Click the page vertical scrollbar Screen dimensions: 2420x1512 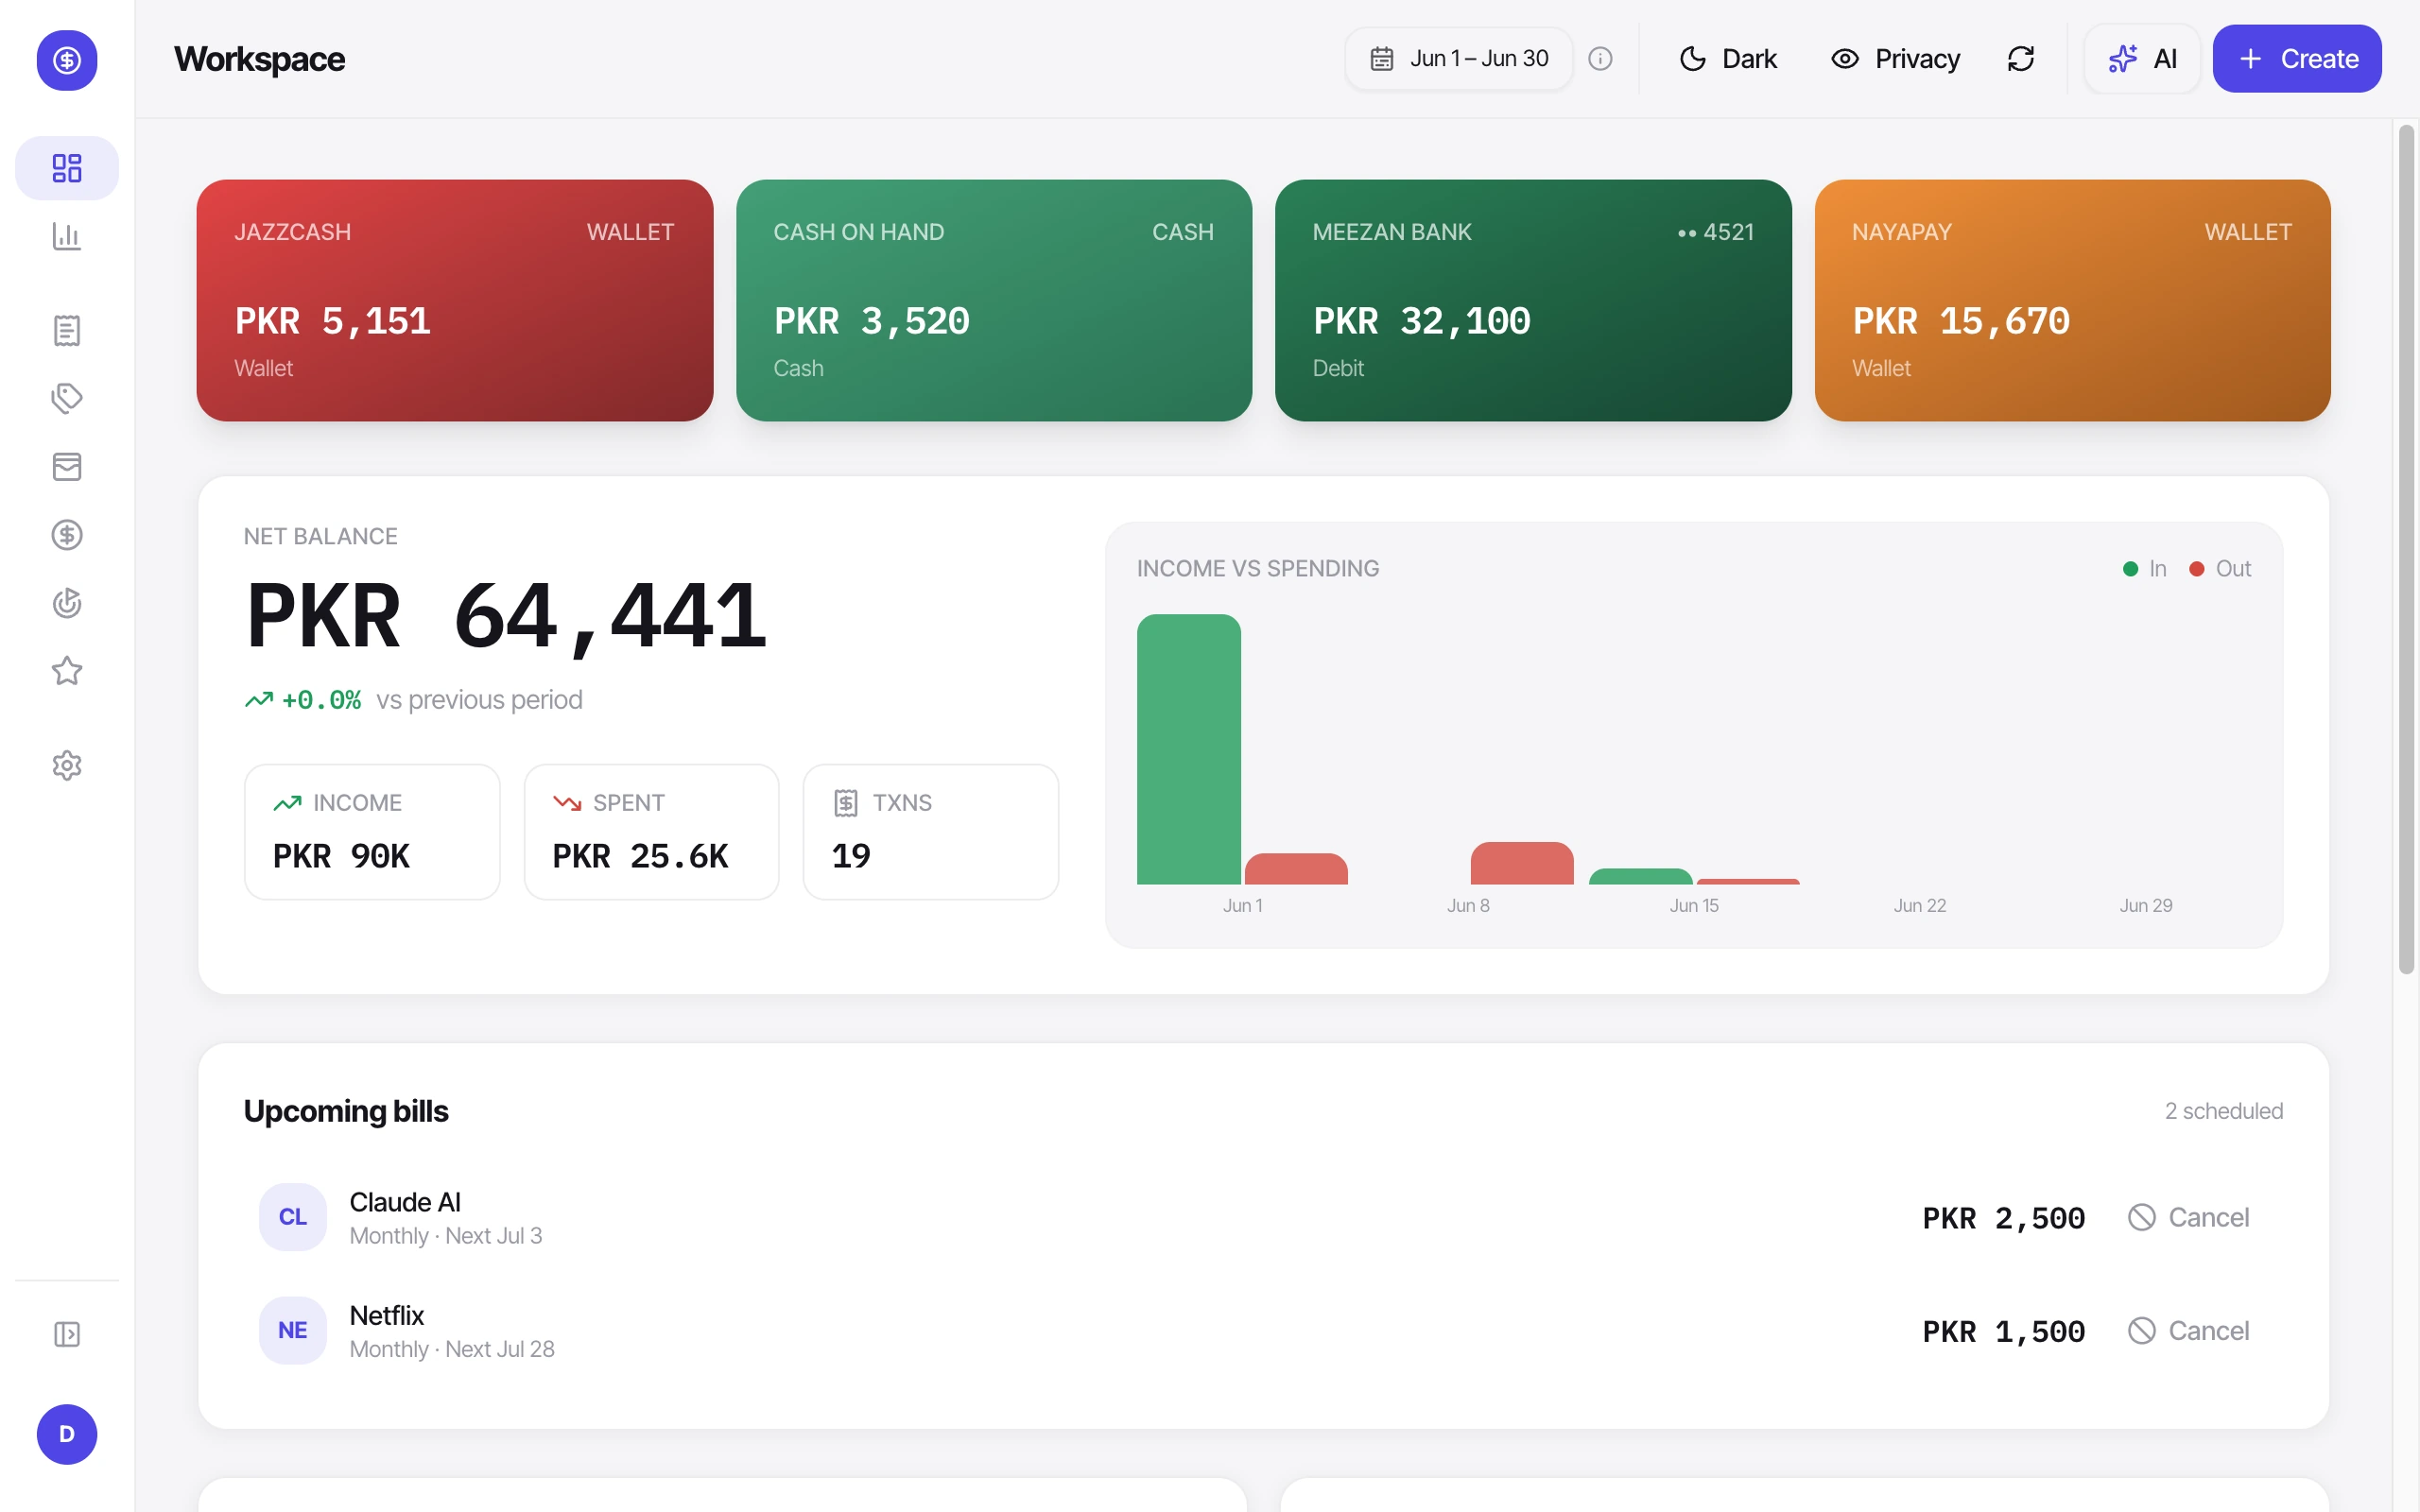pos(2406,548)
